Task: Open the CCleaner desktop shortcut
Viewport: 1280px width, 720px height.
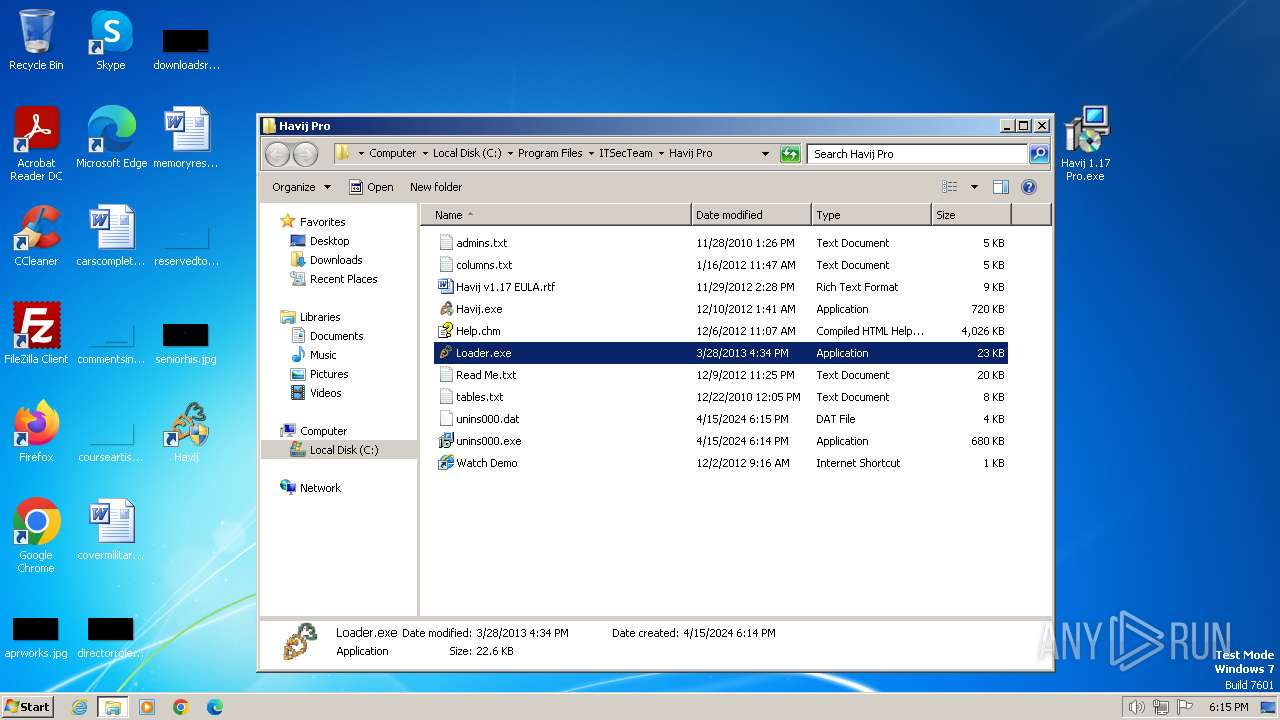Action: (x=36, y=236)
